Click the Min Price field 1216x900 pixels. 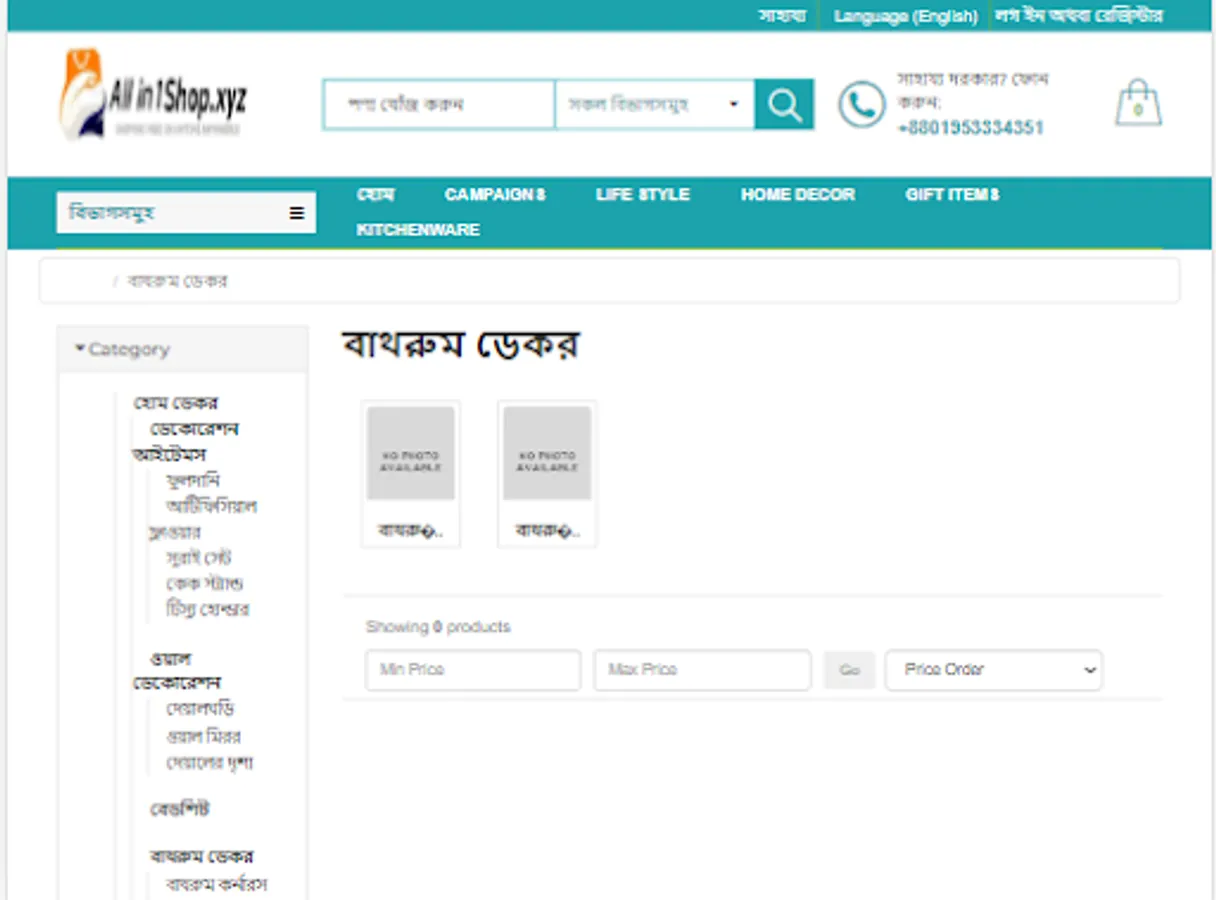tap(473, 670)
